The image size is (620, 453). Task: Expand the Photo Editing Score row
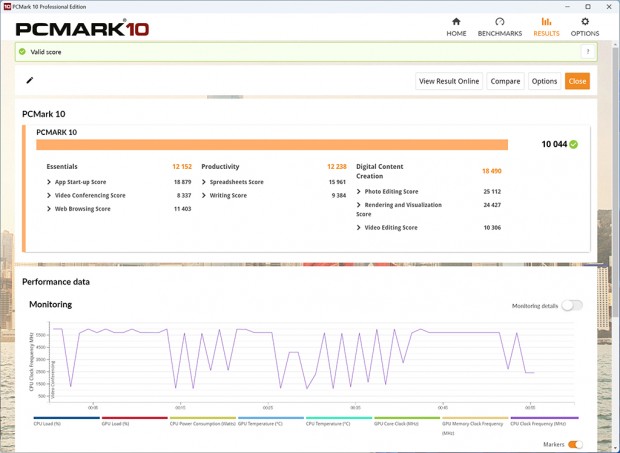click(x=360, y=191)
